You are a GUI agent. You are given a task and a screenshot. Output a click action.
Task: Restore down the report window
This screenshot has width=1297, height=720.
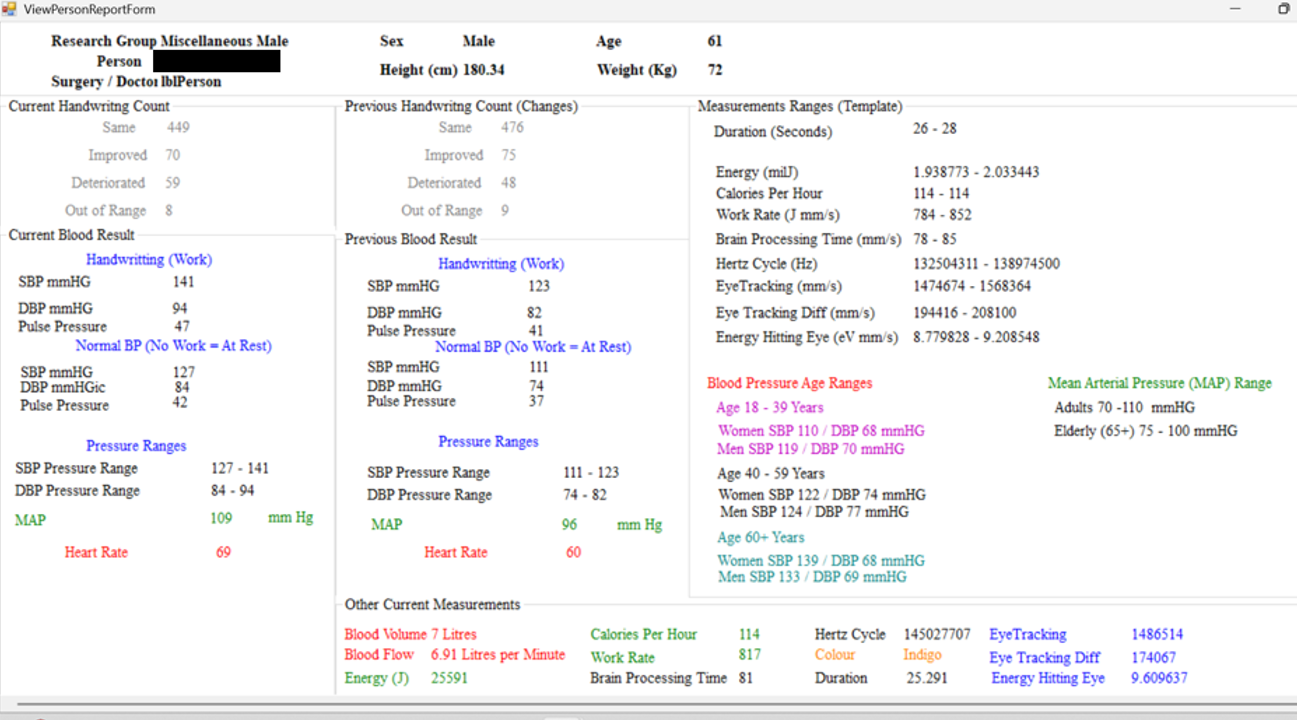[x=1283, y=8]
